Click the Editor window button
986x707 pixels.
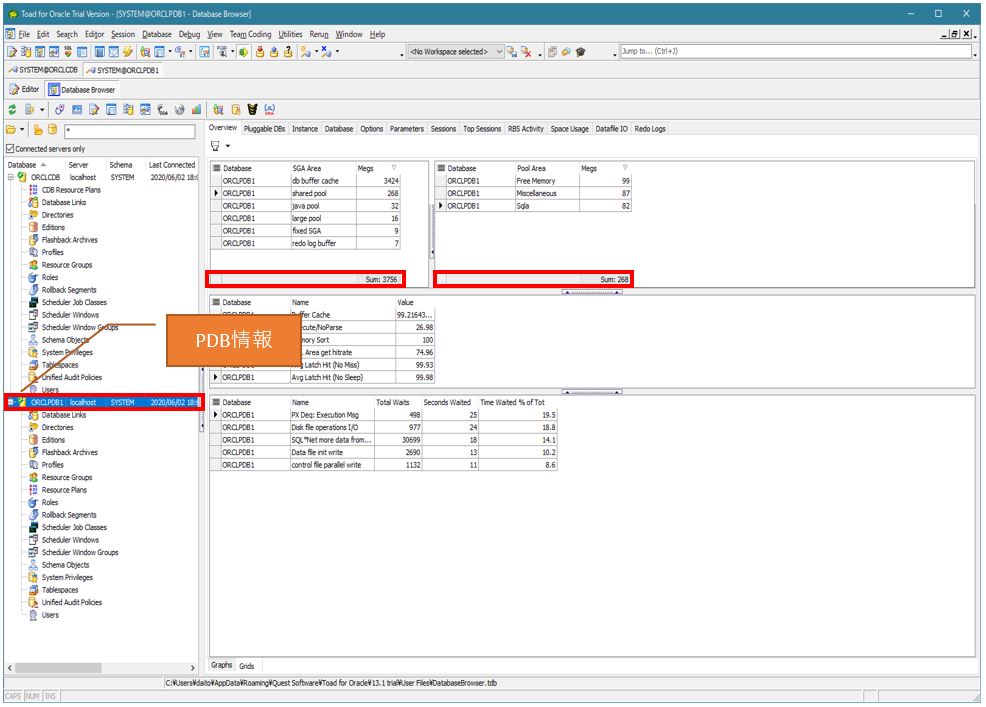click(x=25, y=89)
